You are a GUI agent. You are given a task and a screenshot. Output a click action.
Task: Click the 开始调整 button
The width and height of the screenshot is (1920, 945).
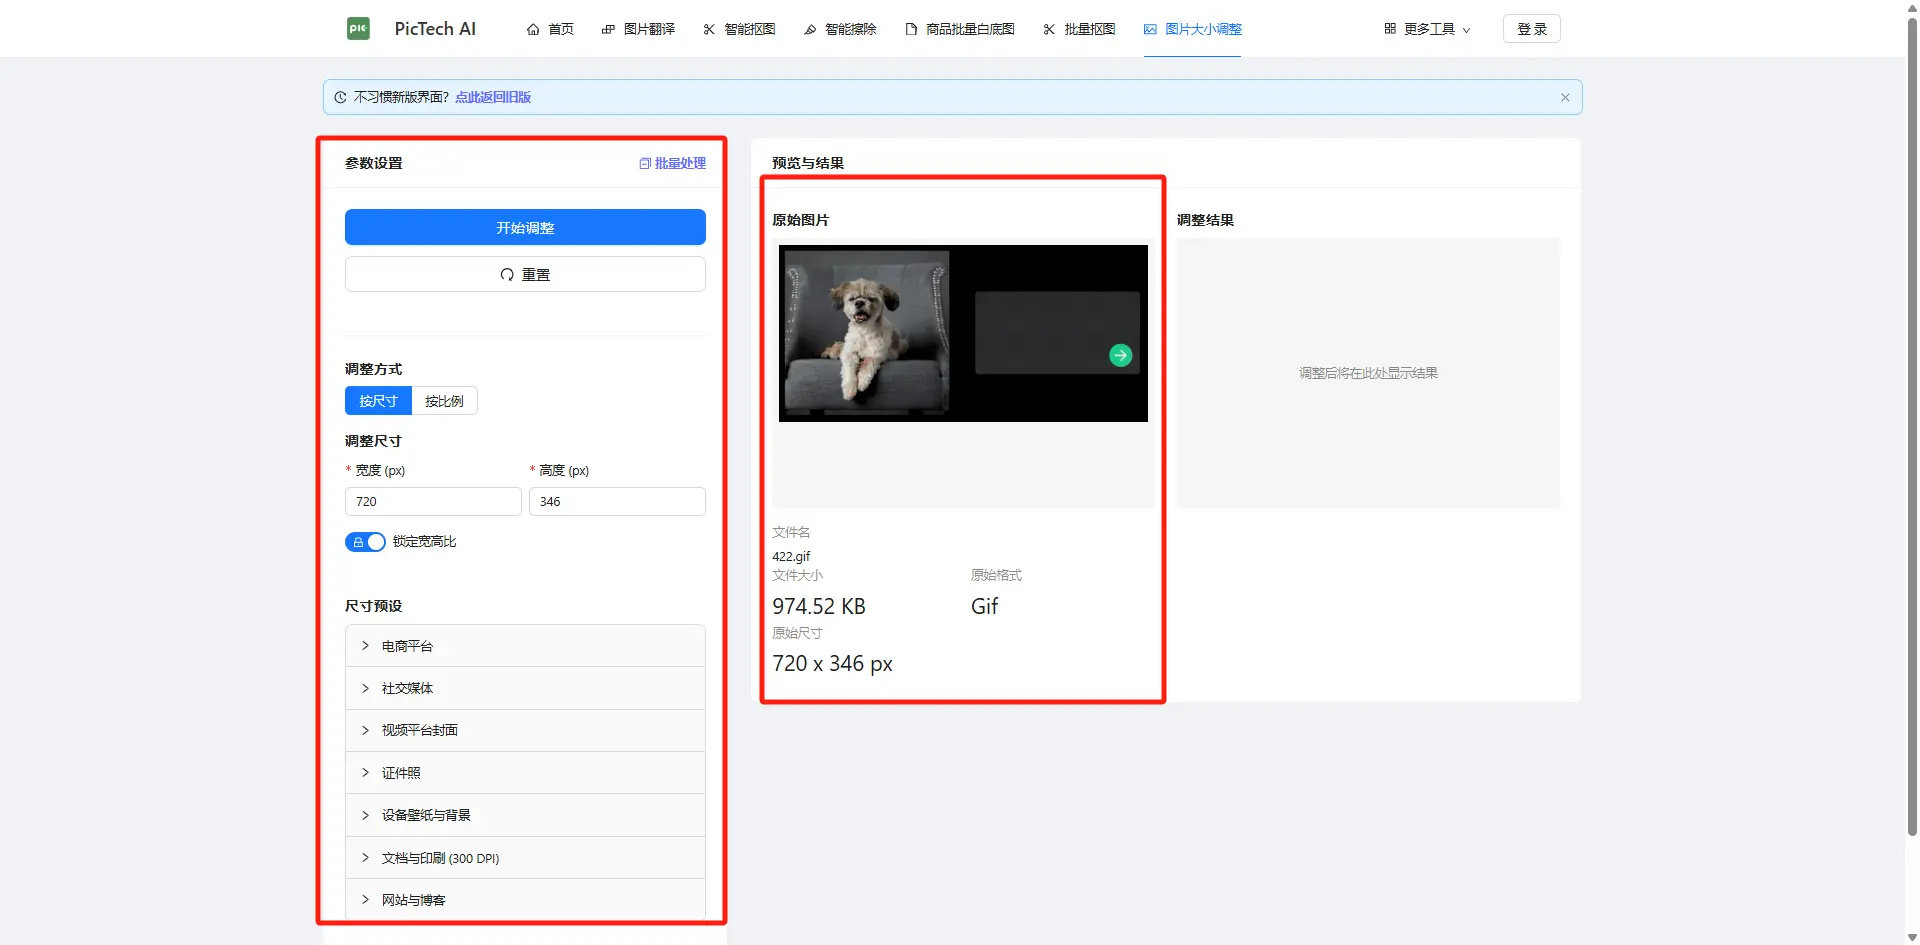[524, 227]
